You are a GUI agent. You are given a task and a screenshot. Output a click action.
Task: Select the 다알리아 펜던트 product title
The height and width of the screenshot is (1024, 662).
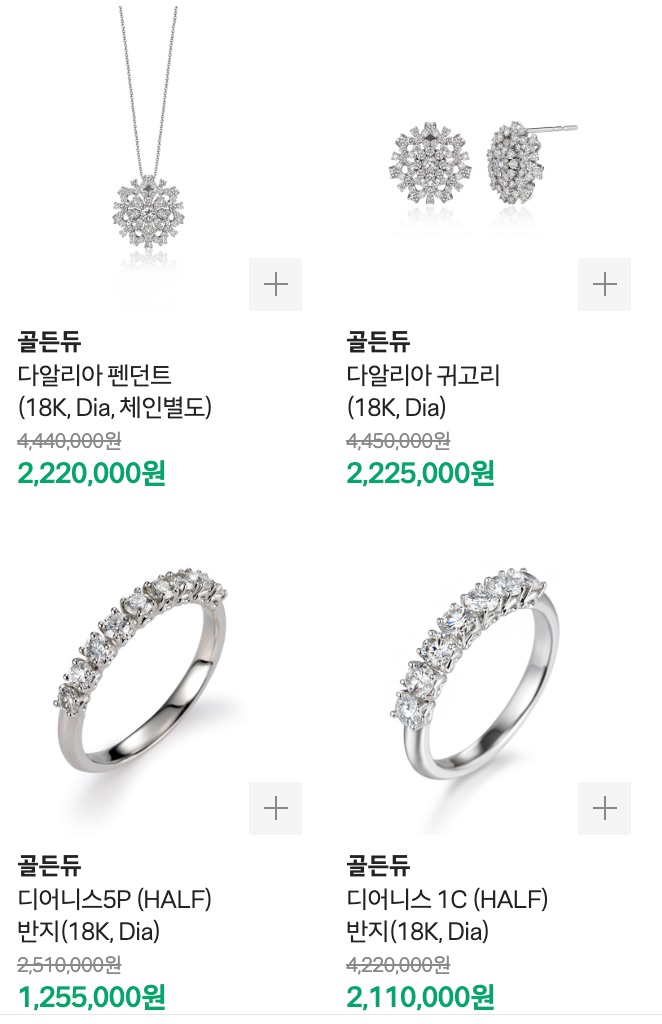click(x=114, y=391)
